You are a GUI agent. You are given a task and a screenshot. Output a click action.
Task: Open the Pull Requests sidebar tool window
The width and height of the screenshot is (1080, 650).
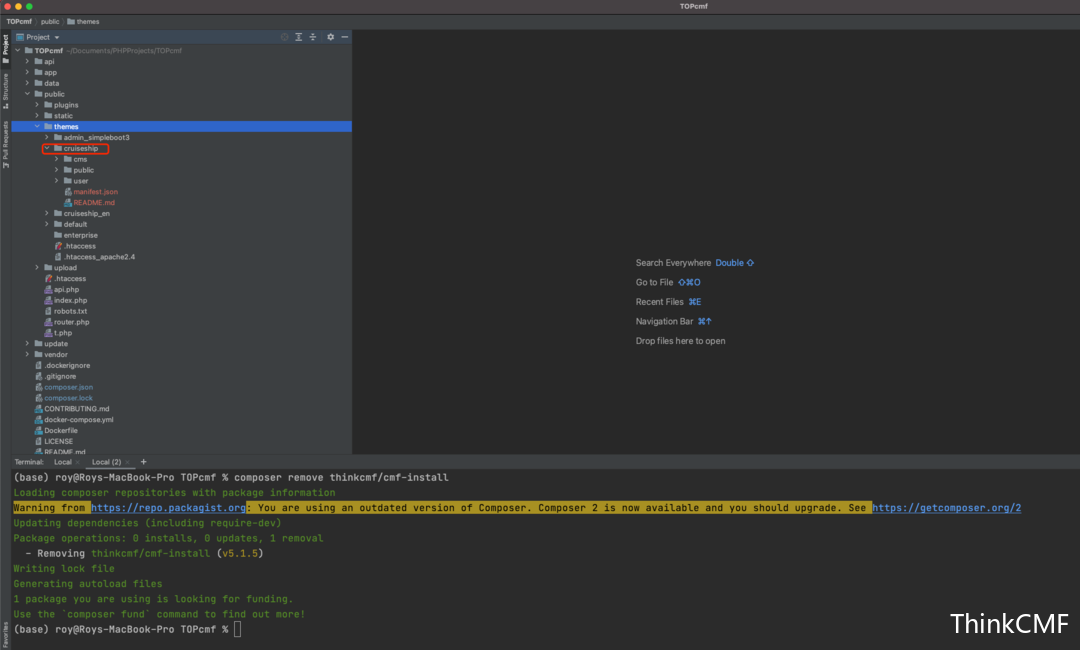(x=6, y=145)
